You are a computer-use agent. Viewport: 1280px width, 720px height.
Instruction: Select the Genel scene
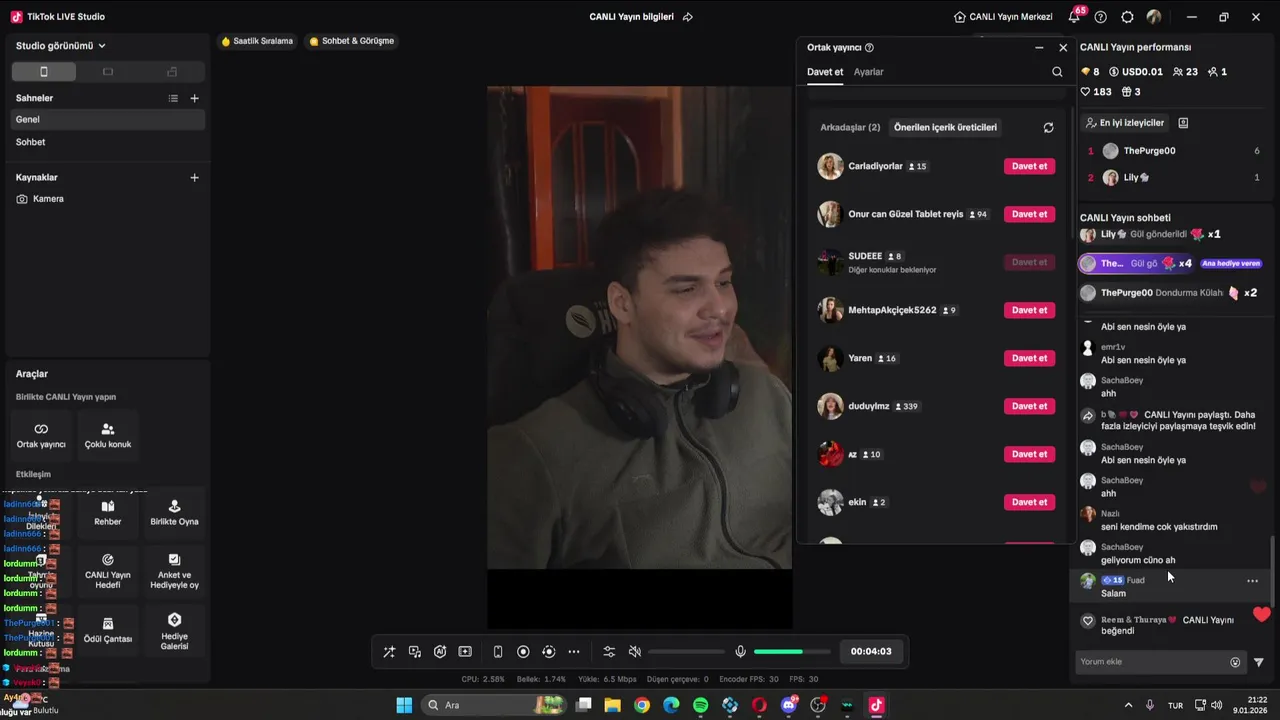click(x=108, y=119)
